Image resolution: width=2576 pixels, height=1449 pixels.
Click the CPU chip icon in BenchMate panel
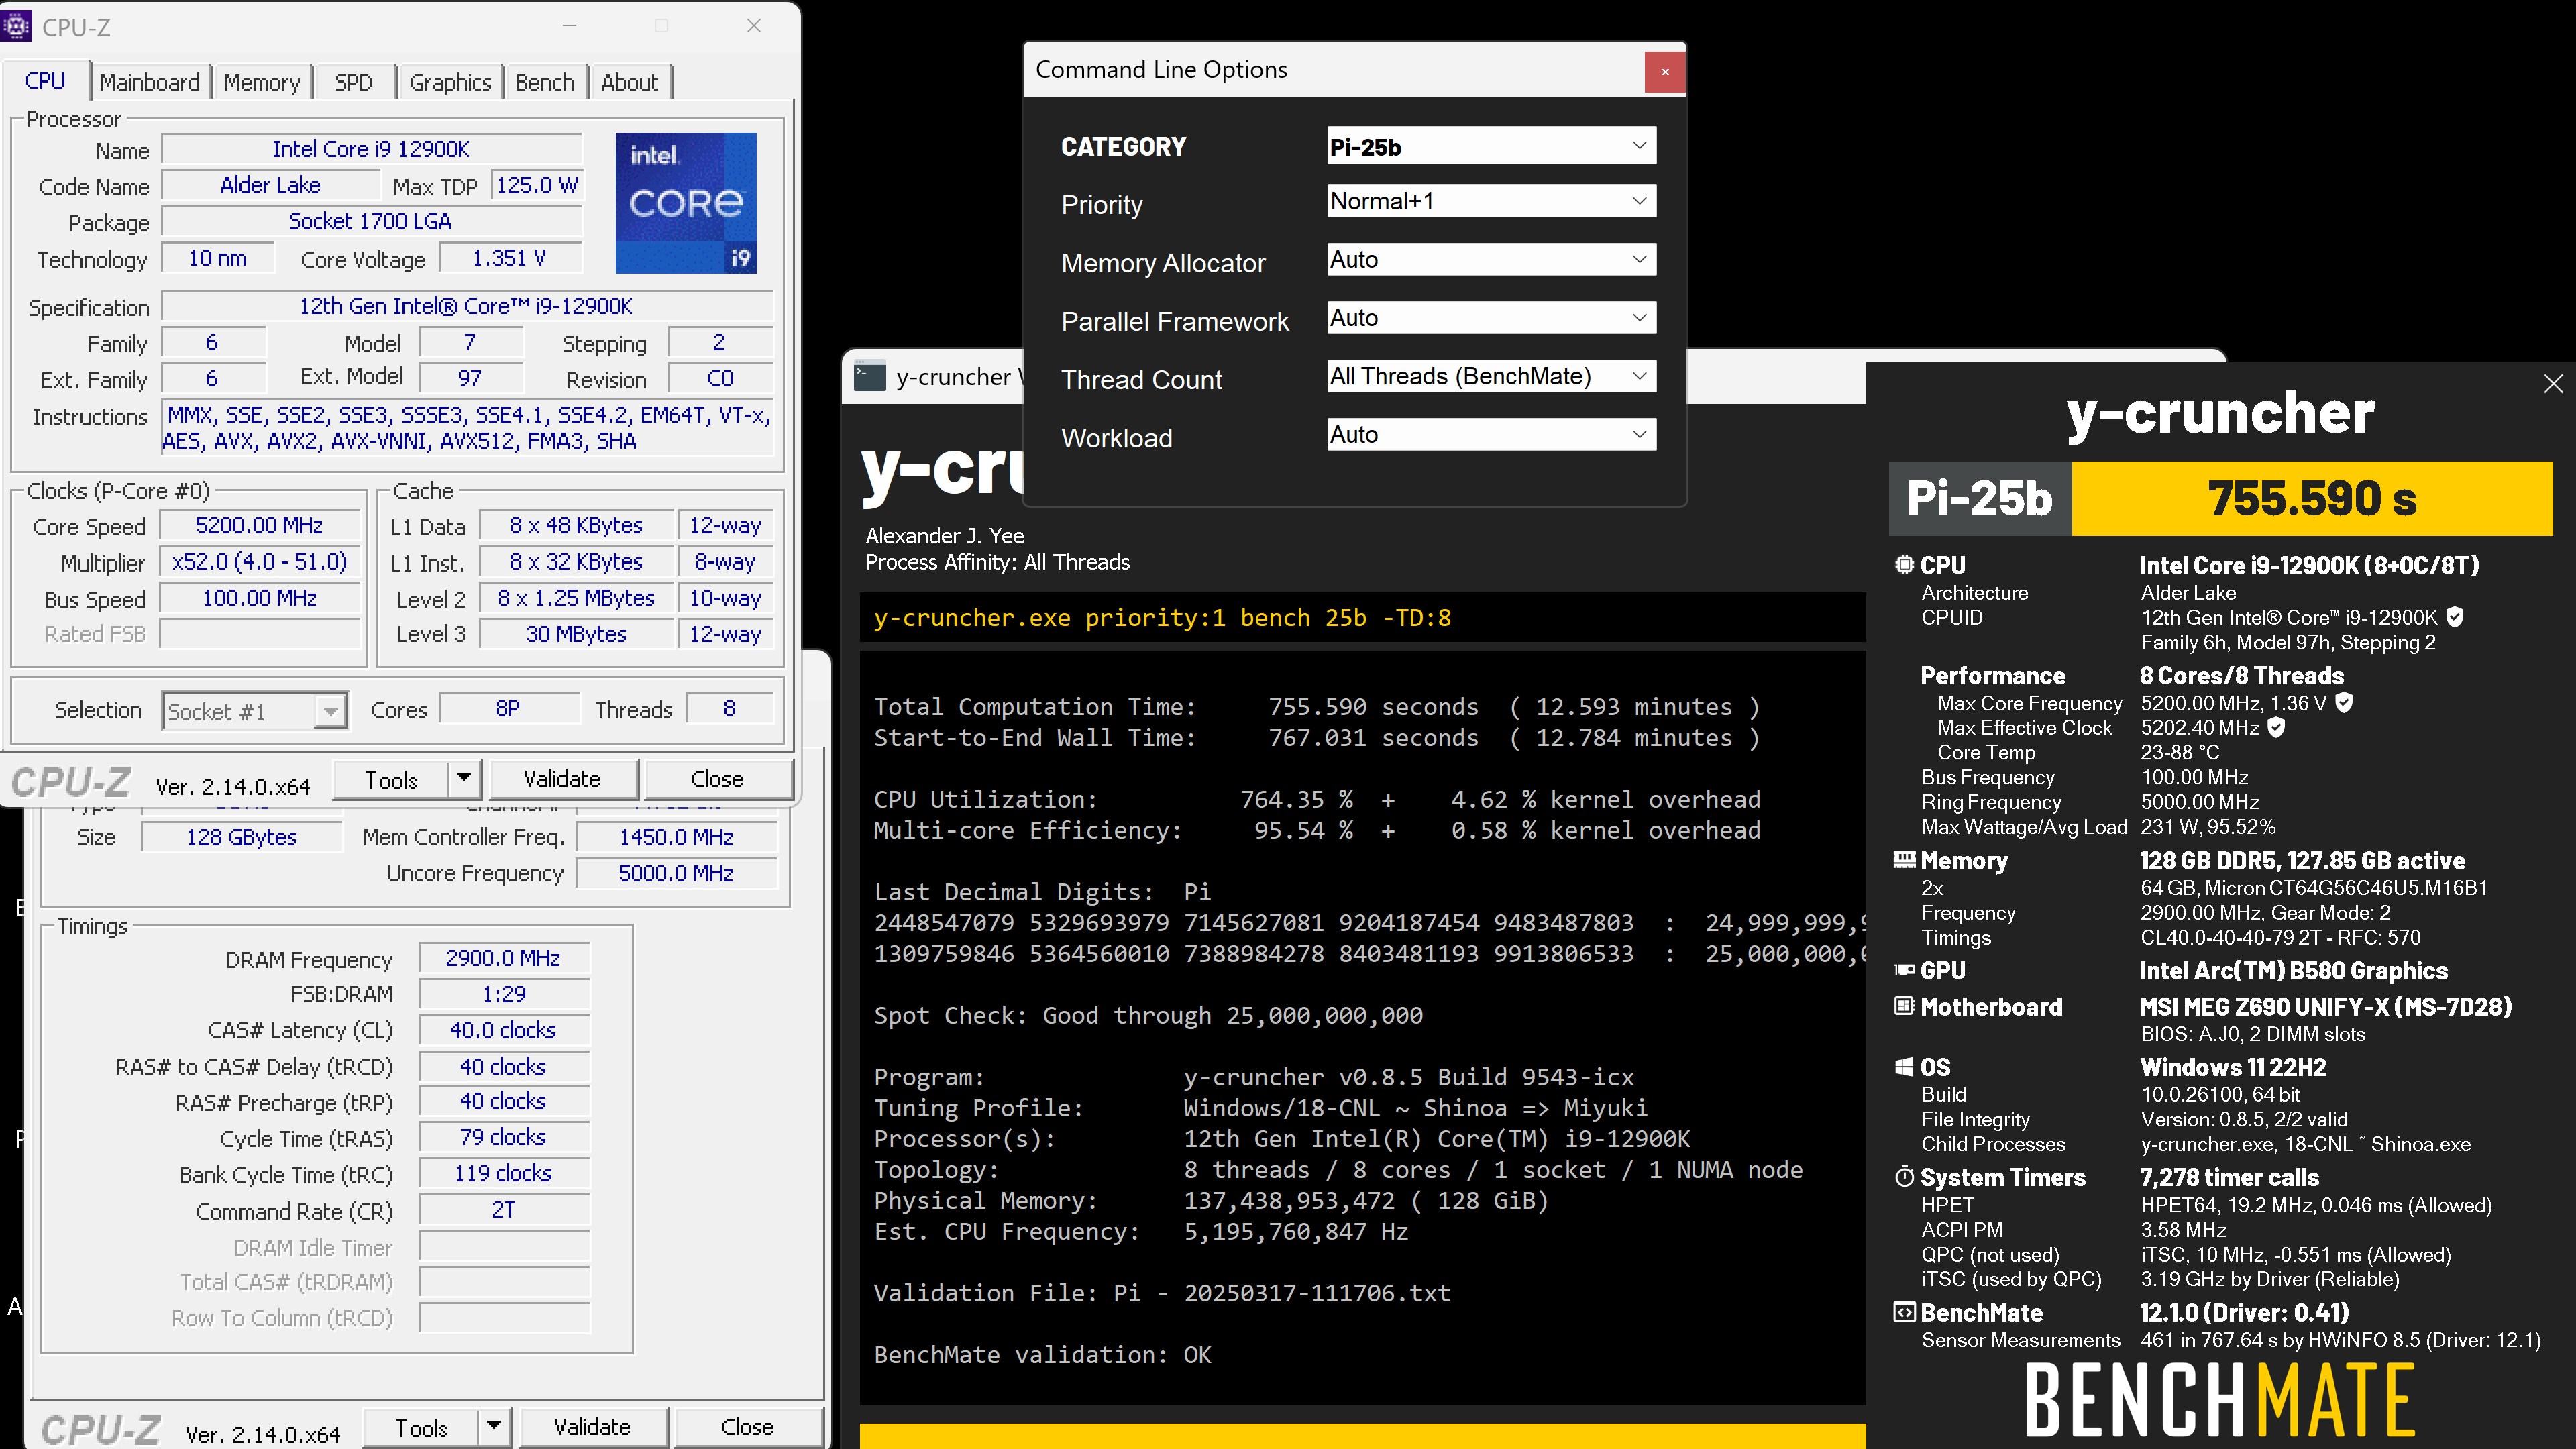1904,565
